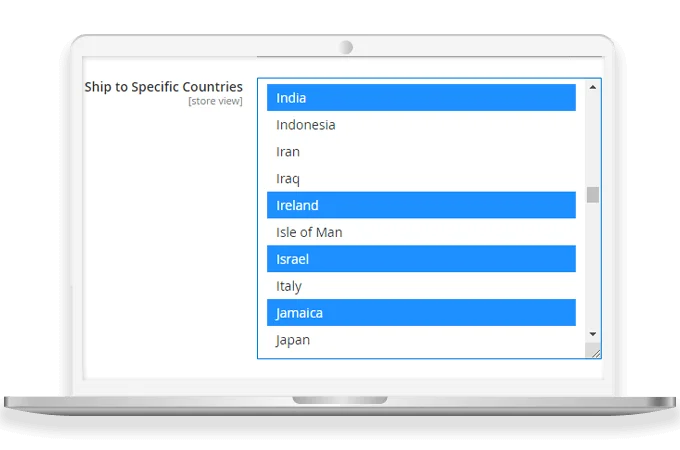Image resolution: width=680 pixels, height=450 pixels.
Task: Click the laptop webcam dot
Action: pyautogui.click(x=346, y=47)
